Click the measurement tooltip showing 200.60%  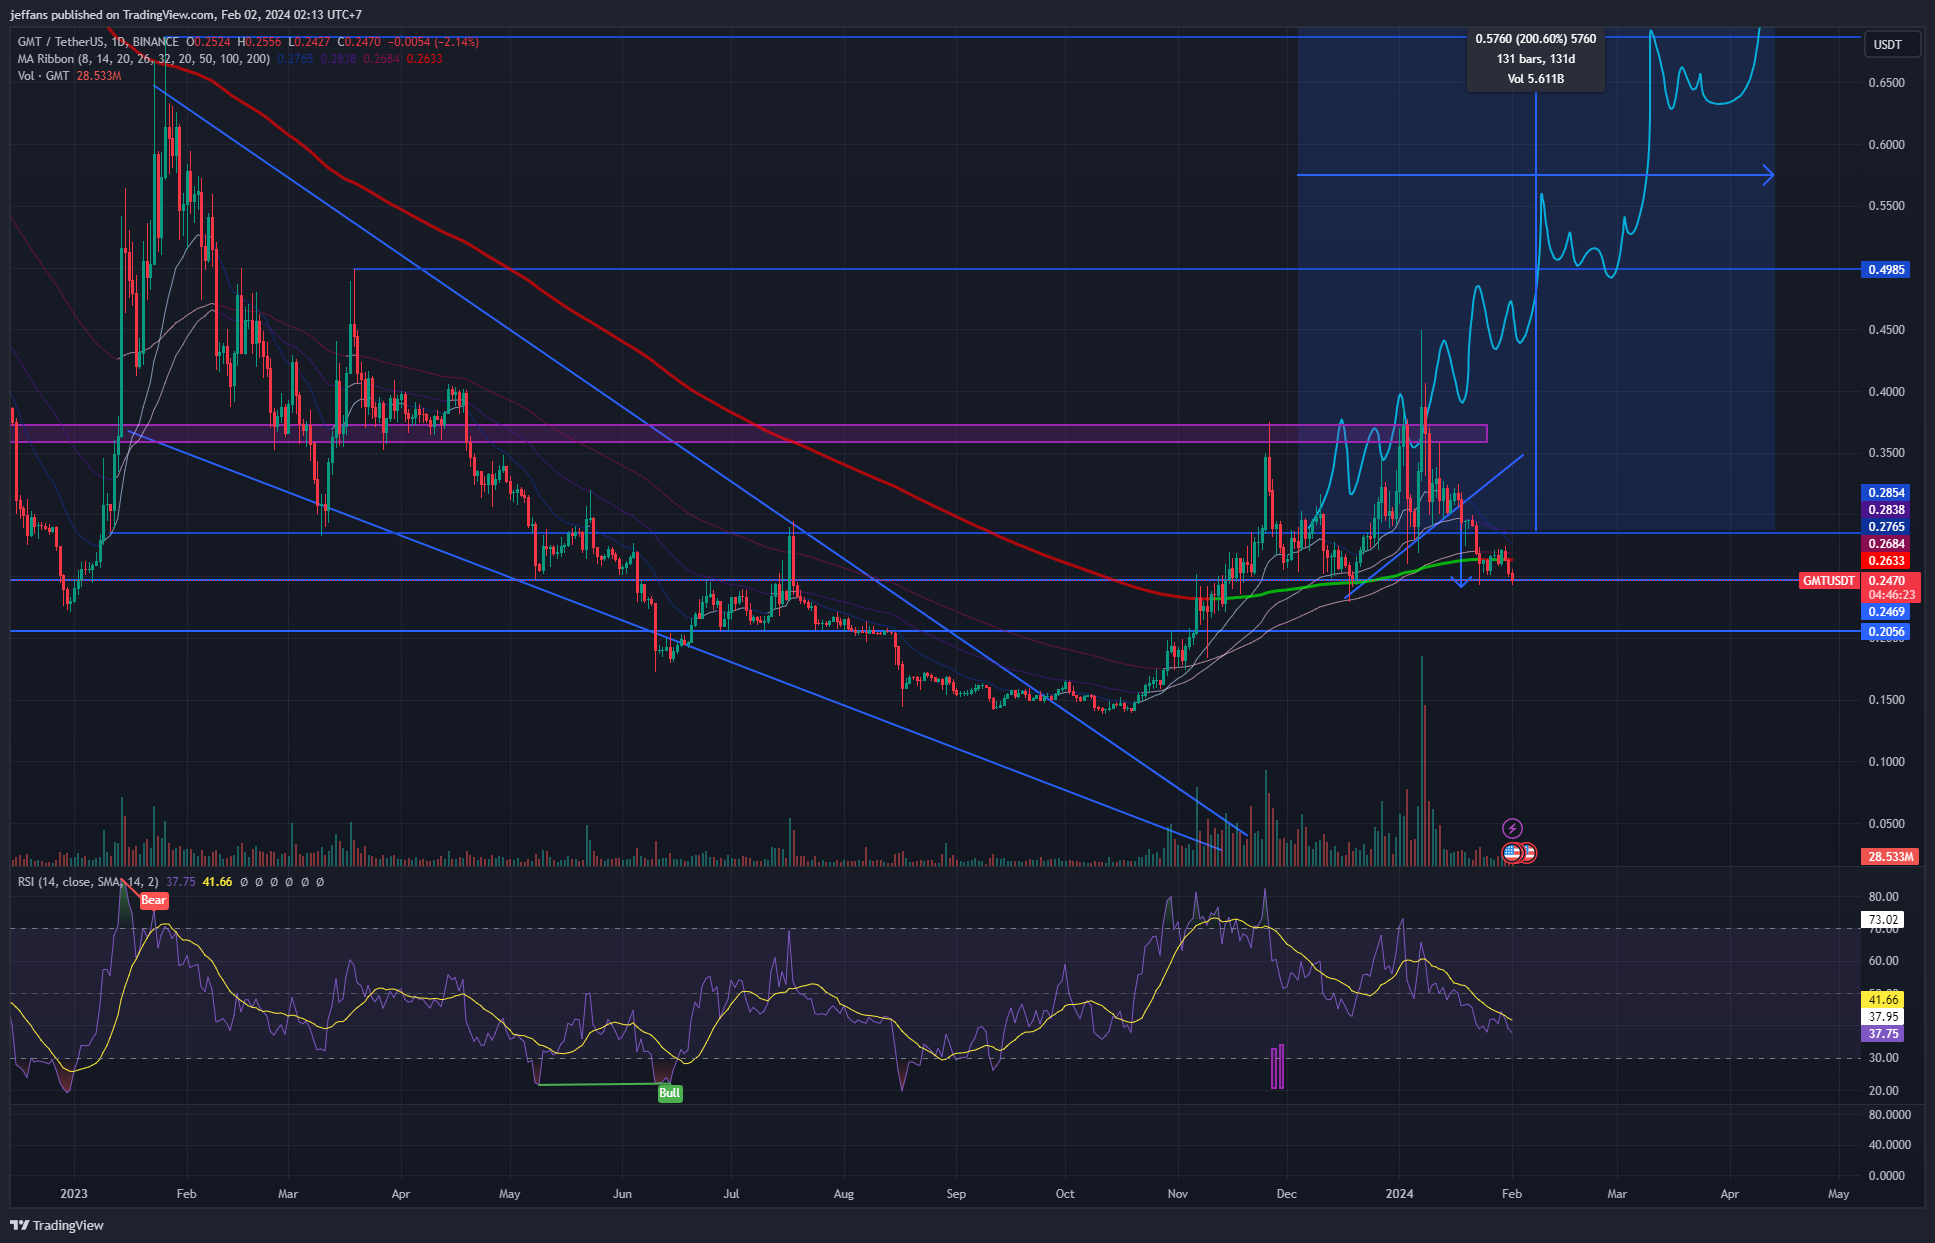point(1536,59)
